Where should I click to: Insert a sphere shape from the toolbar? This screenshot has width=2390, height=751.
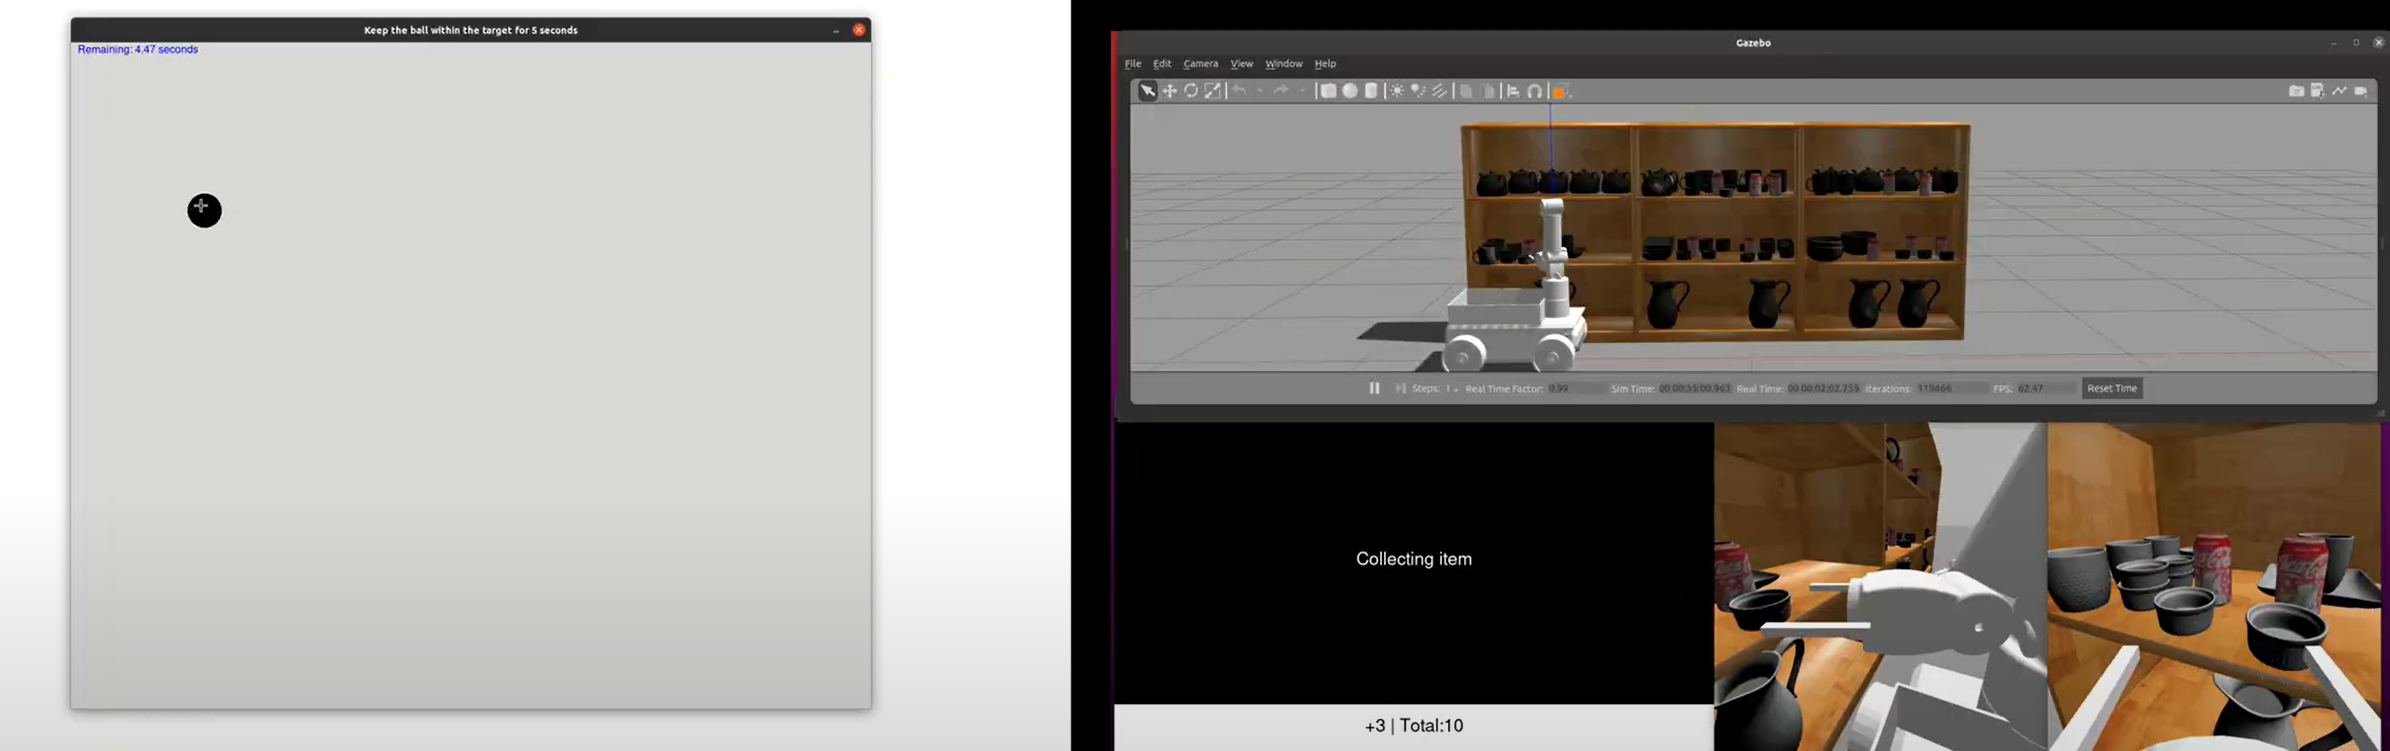coord(1350,91)
